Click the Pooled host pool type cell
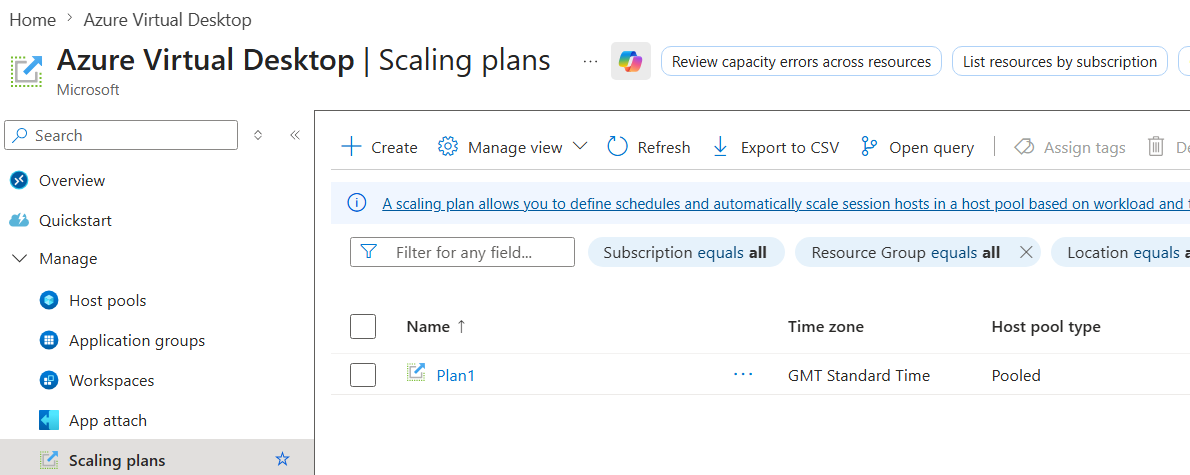 [x=1015, y=375]
